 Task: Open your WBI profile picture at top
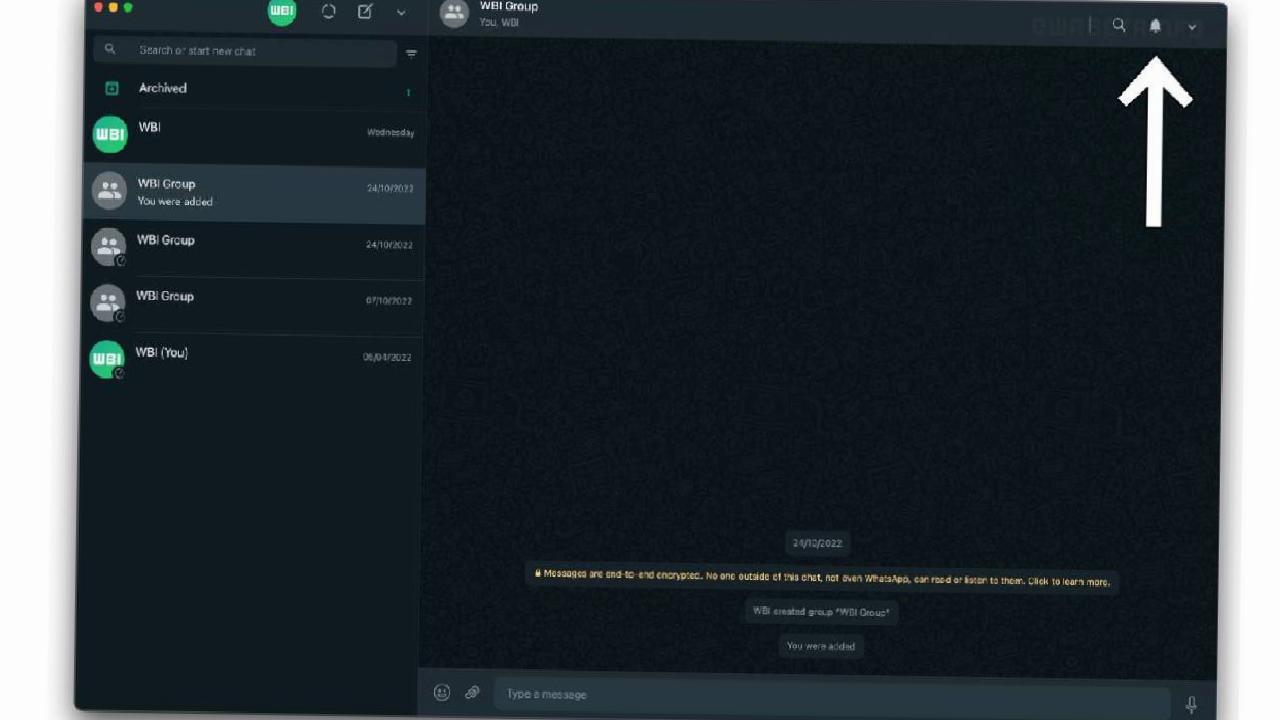pos(282,11)
